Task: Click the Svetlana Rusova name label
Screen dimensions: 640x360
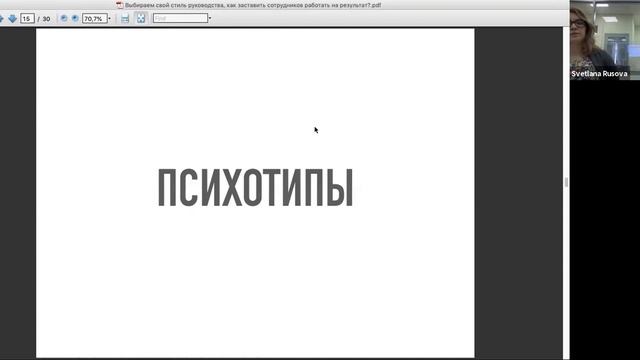Action: [x=599, y=74]
